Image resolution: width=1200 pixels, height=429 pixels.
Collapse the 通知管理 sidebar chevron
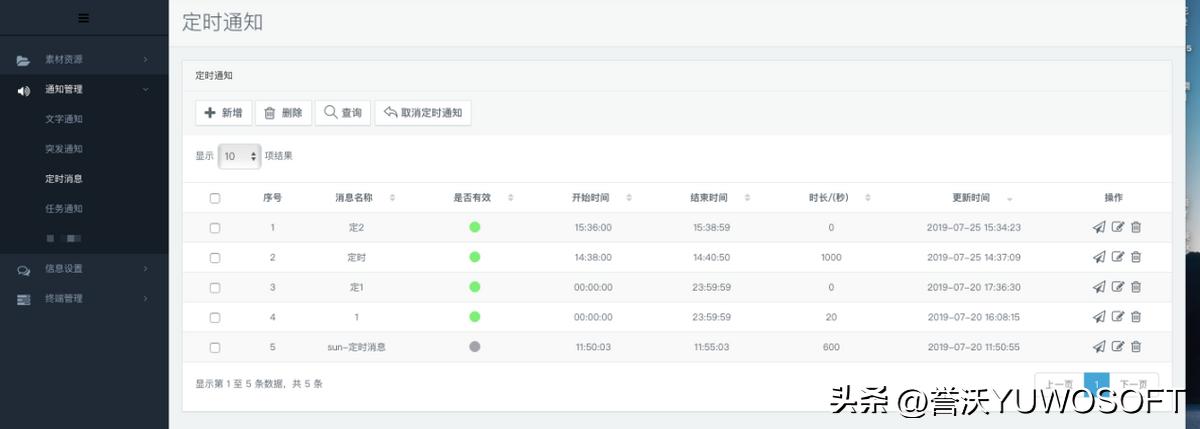click(145, 89)
